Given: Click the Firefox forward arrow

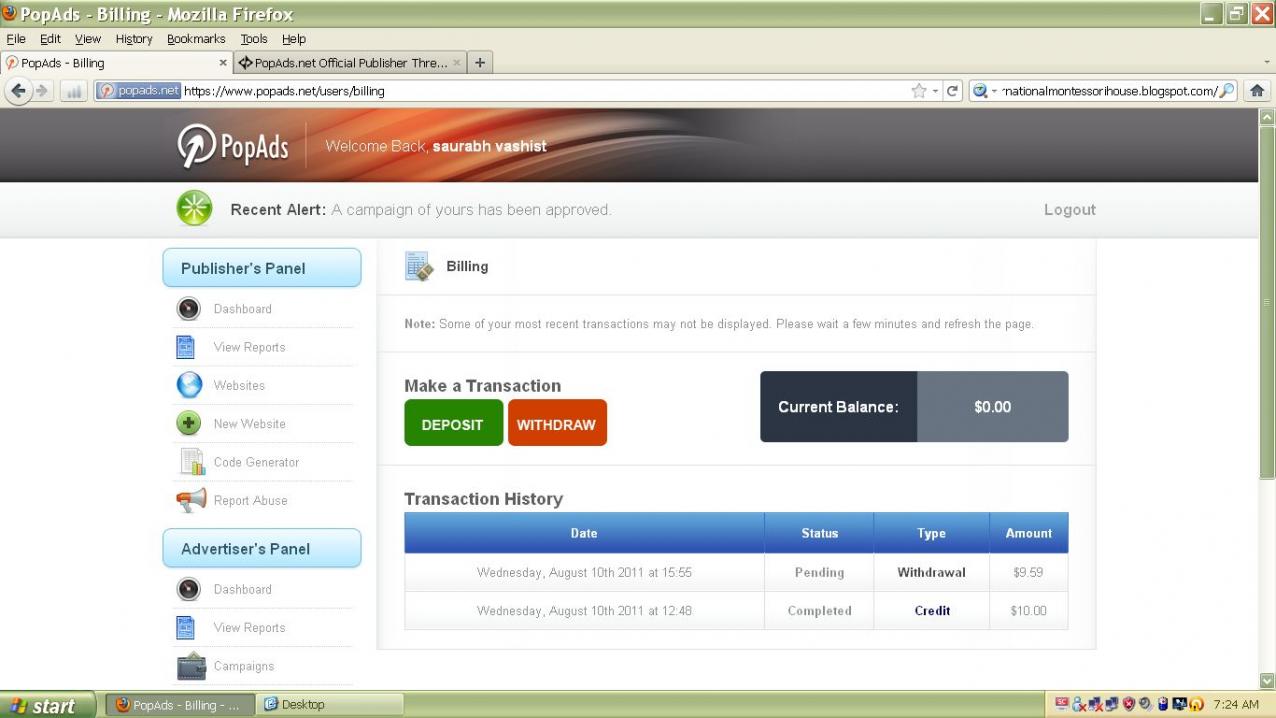Looking at the screenshot, I should tap(43, 90).
